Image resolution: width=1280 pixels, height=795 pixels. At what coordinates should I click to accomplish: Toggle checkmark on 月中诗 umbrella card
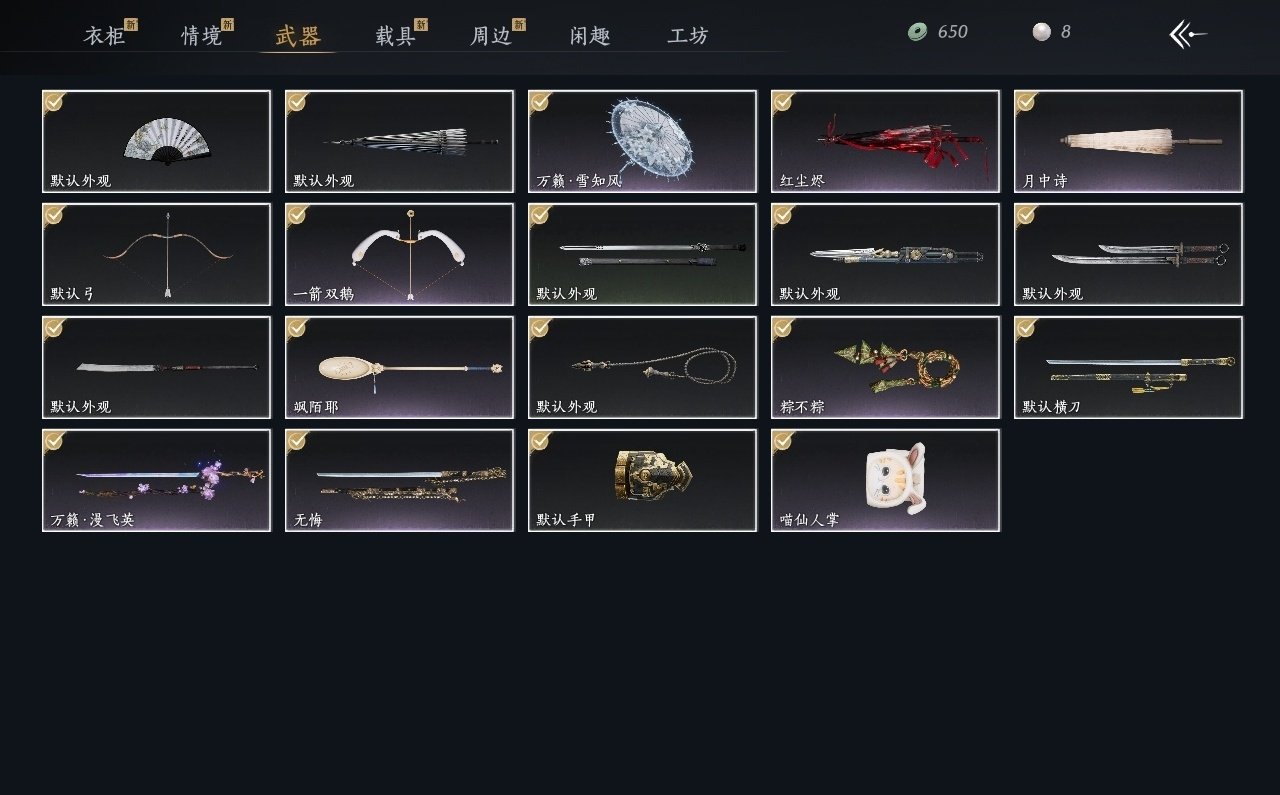[x=1027, y=102]
